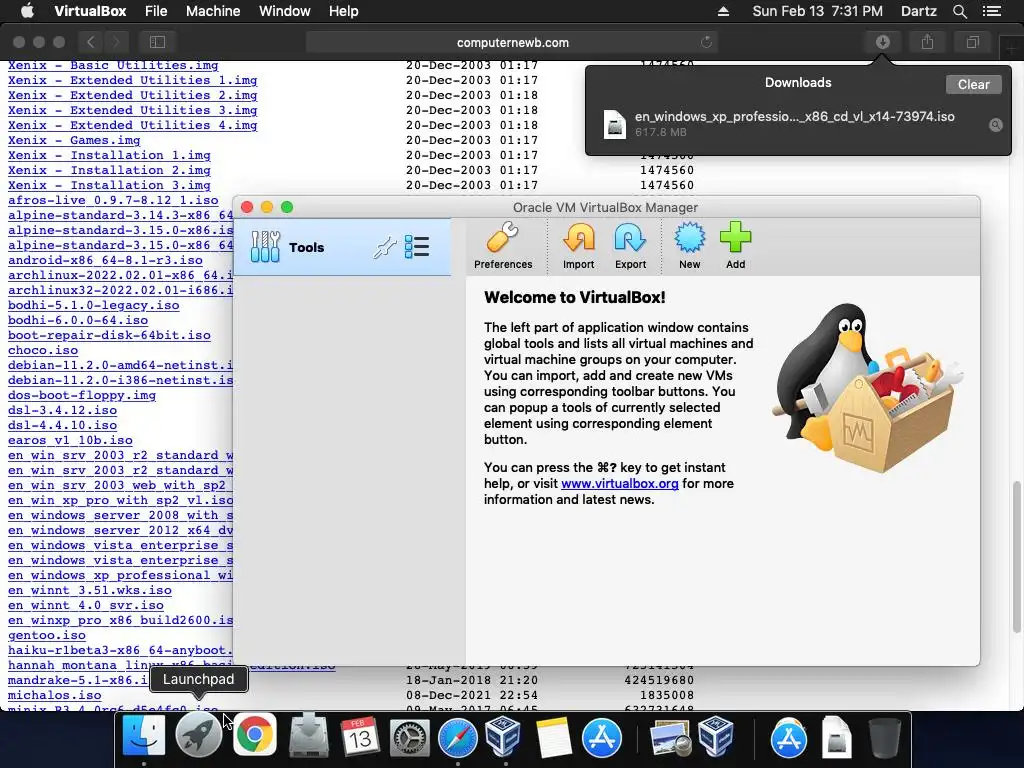Launch Google Chrome from the Dock

click(255, 736)
